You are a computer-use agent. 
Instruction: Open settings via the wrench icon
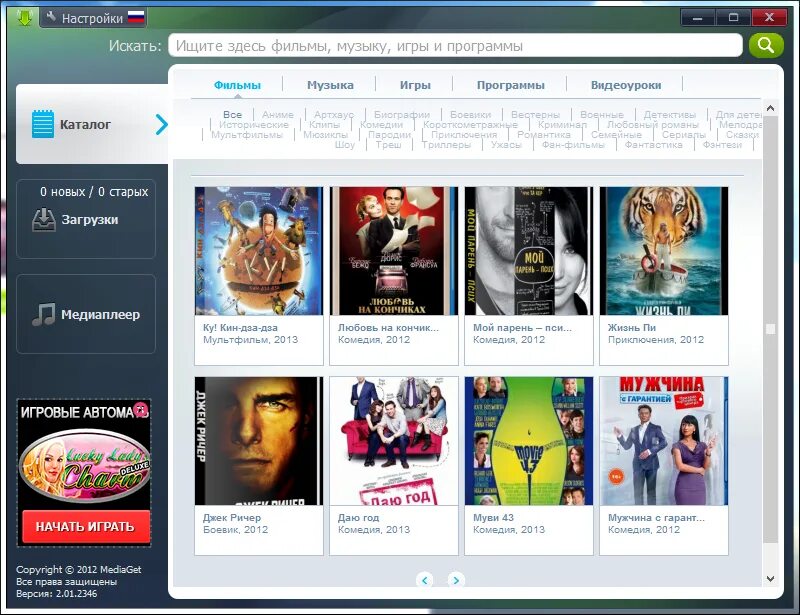[51, 18]
